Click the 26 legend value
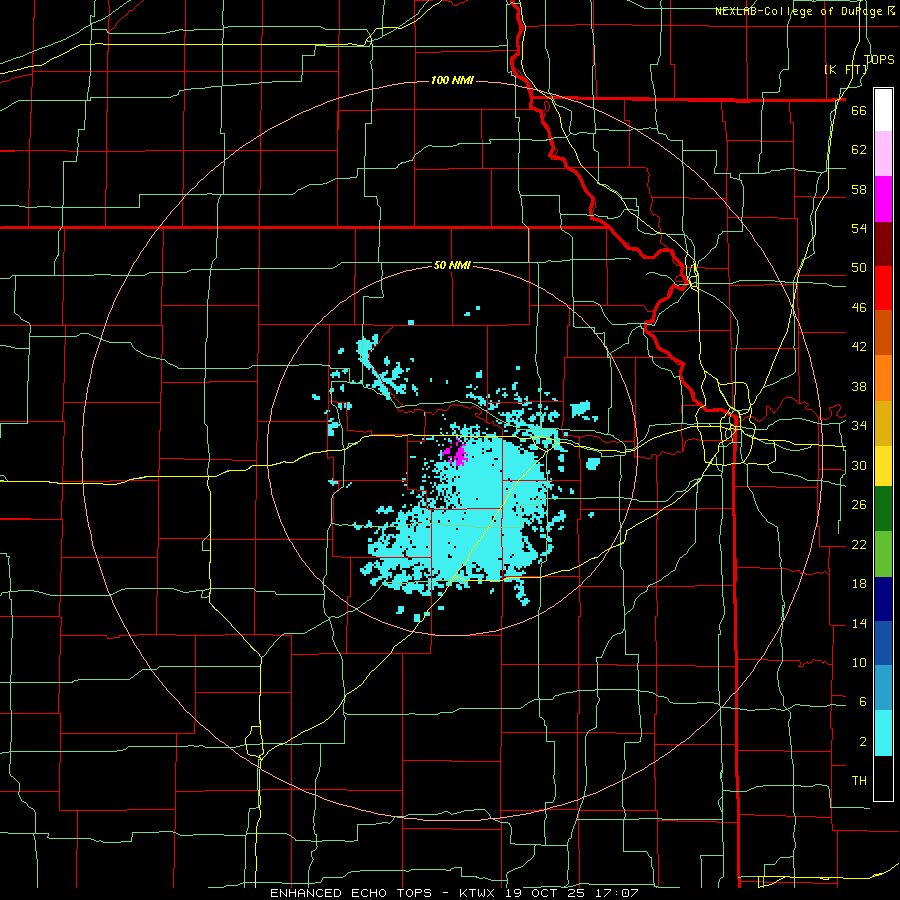The image size is (900, 900). tap(859, 505)
